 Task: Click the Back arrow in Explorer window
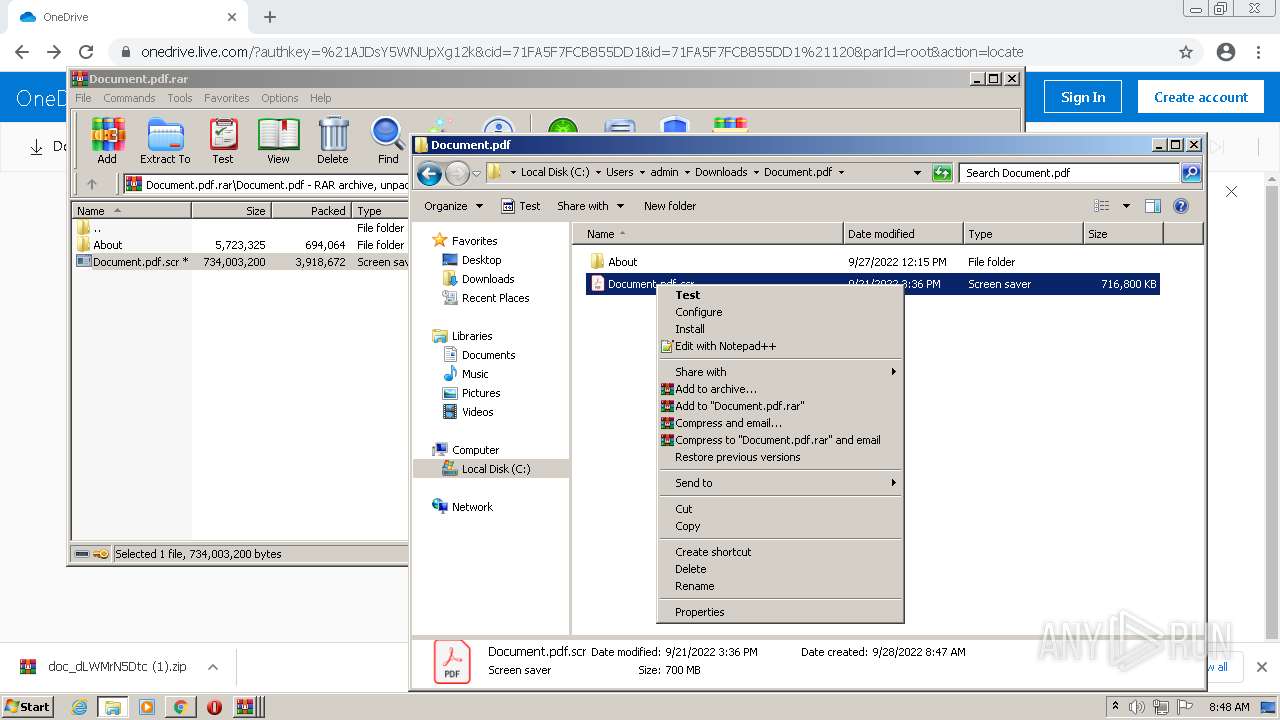(x=430, y=173)
